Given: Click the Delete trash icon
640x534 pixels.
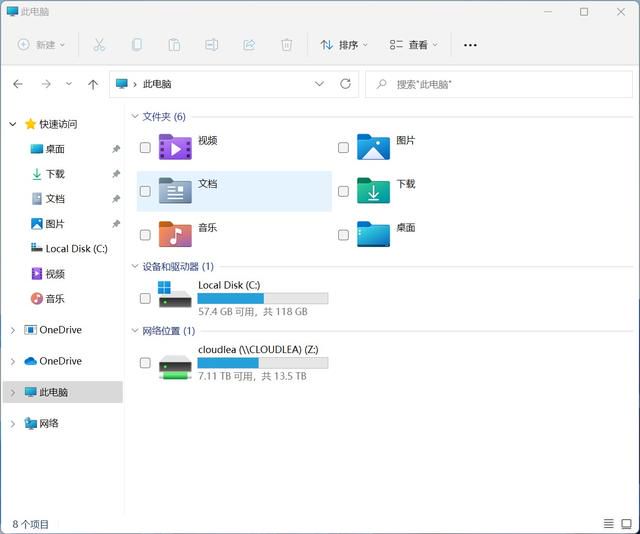Looking at the screenshot, I should pos(287,44).
